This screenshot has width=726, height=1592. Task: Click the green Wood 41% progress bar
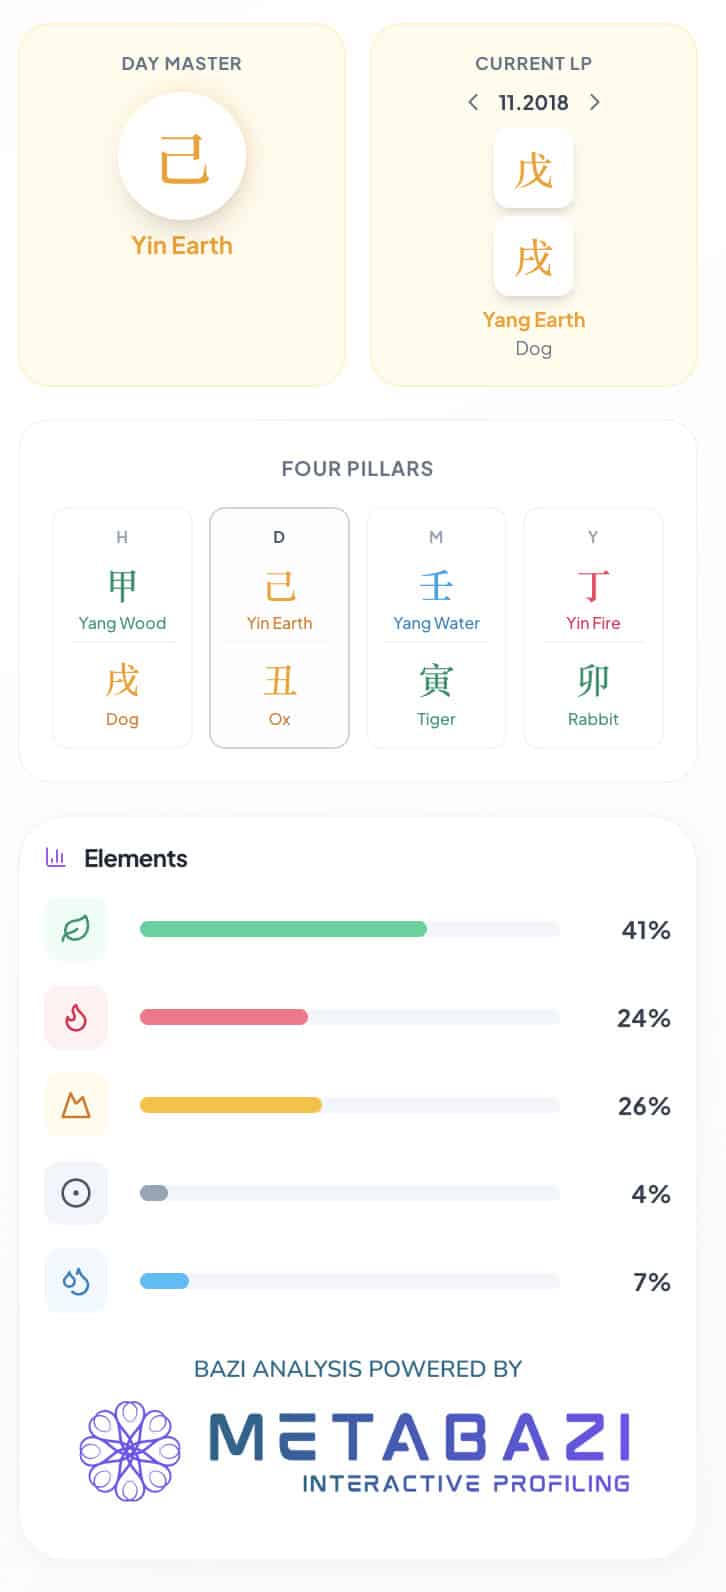click(x=283, y=929)
